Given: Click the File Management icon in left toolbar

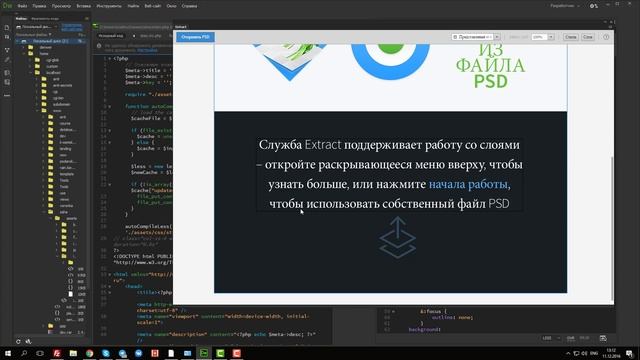Looking at the screenshot, I should pos(7,37).
